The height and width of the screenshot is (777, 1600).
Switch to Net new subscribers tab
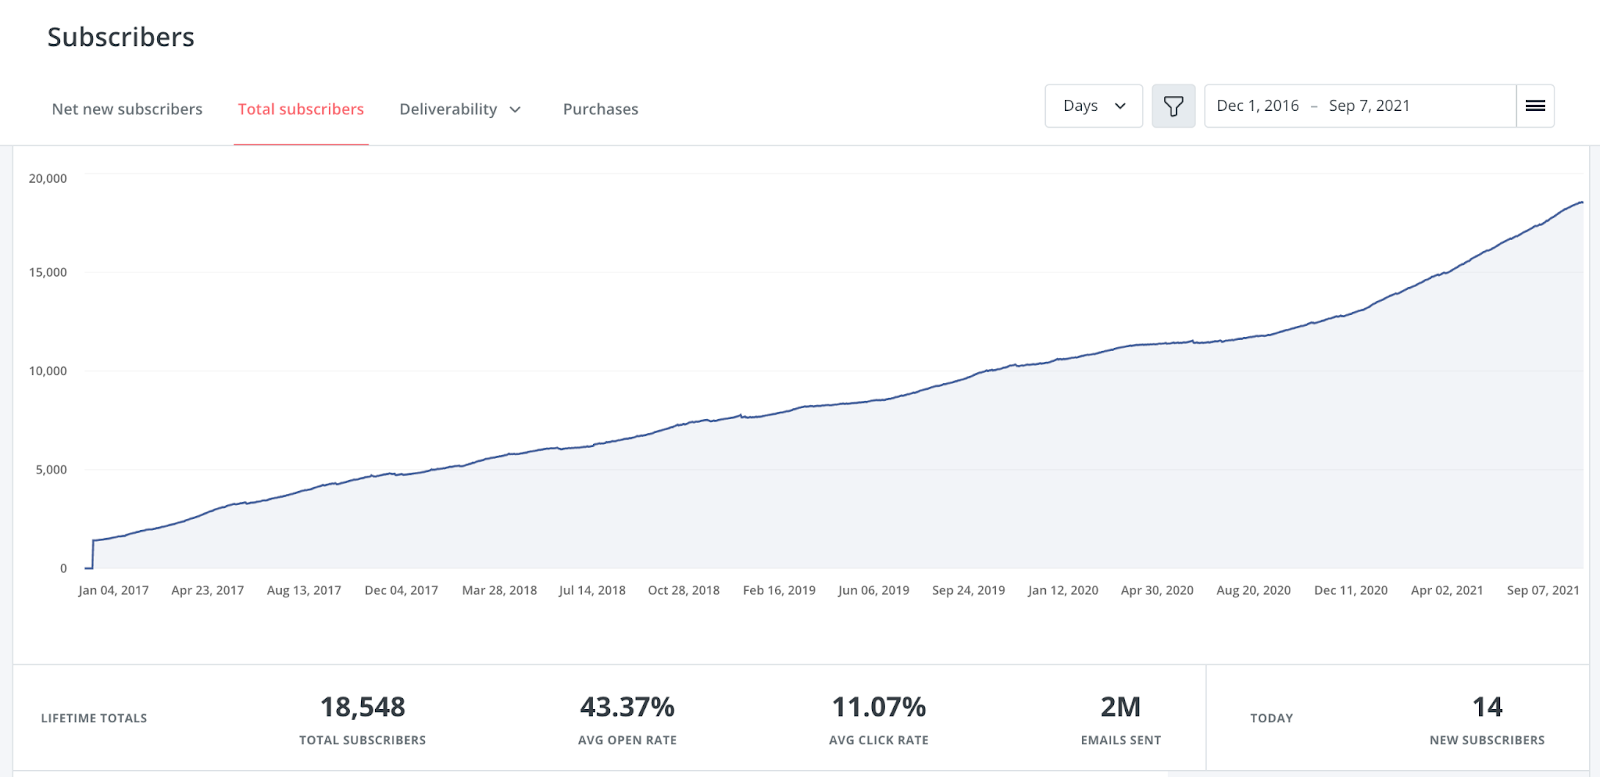click(127, 109)
